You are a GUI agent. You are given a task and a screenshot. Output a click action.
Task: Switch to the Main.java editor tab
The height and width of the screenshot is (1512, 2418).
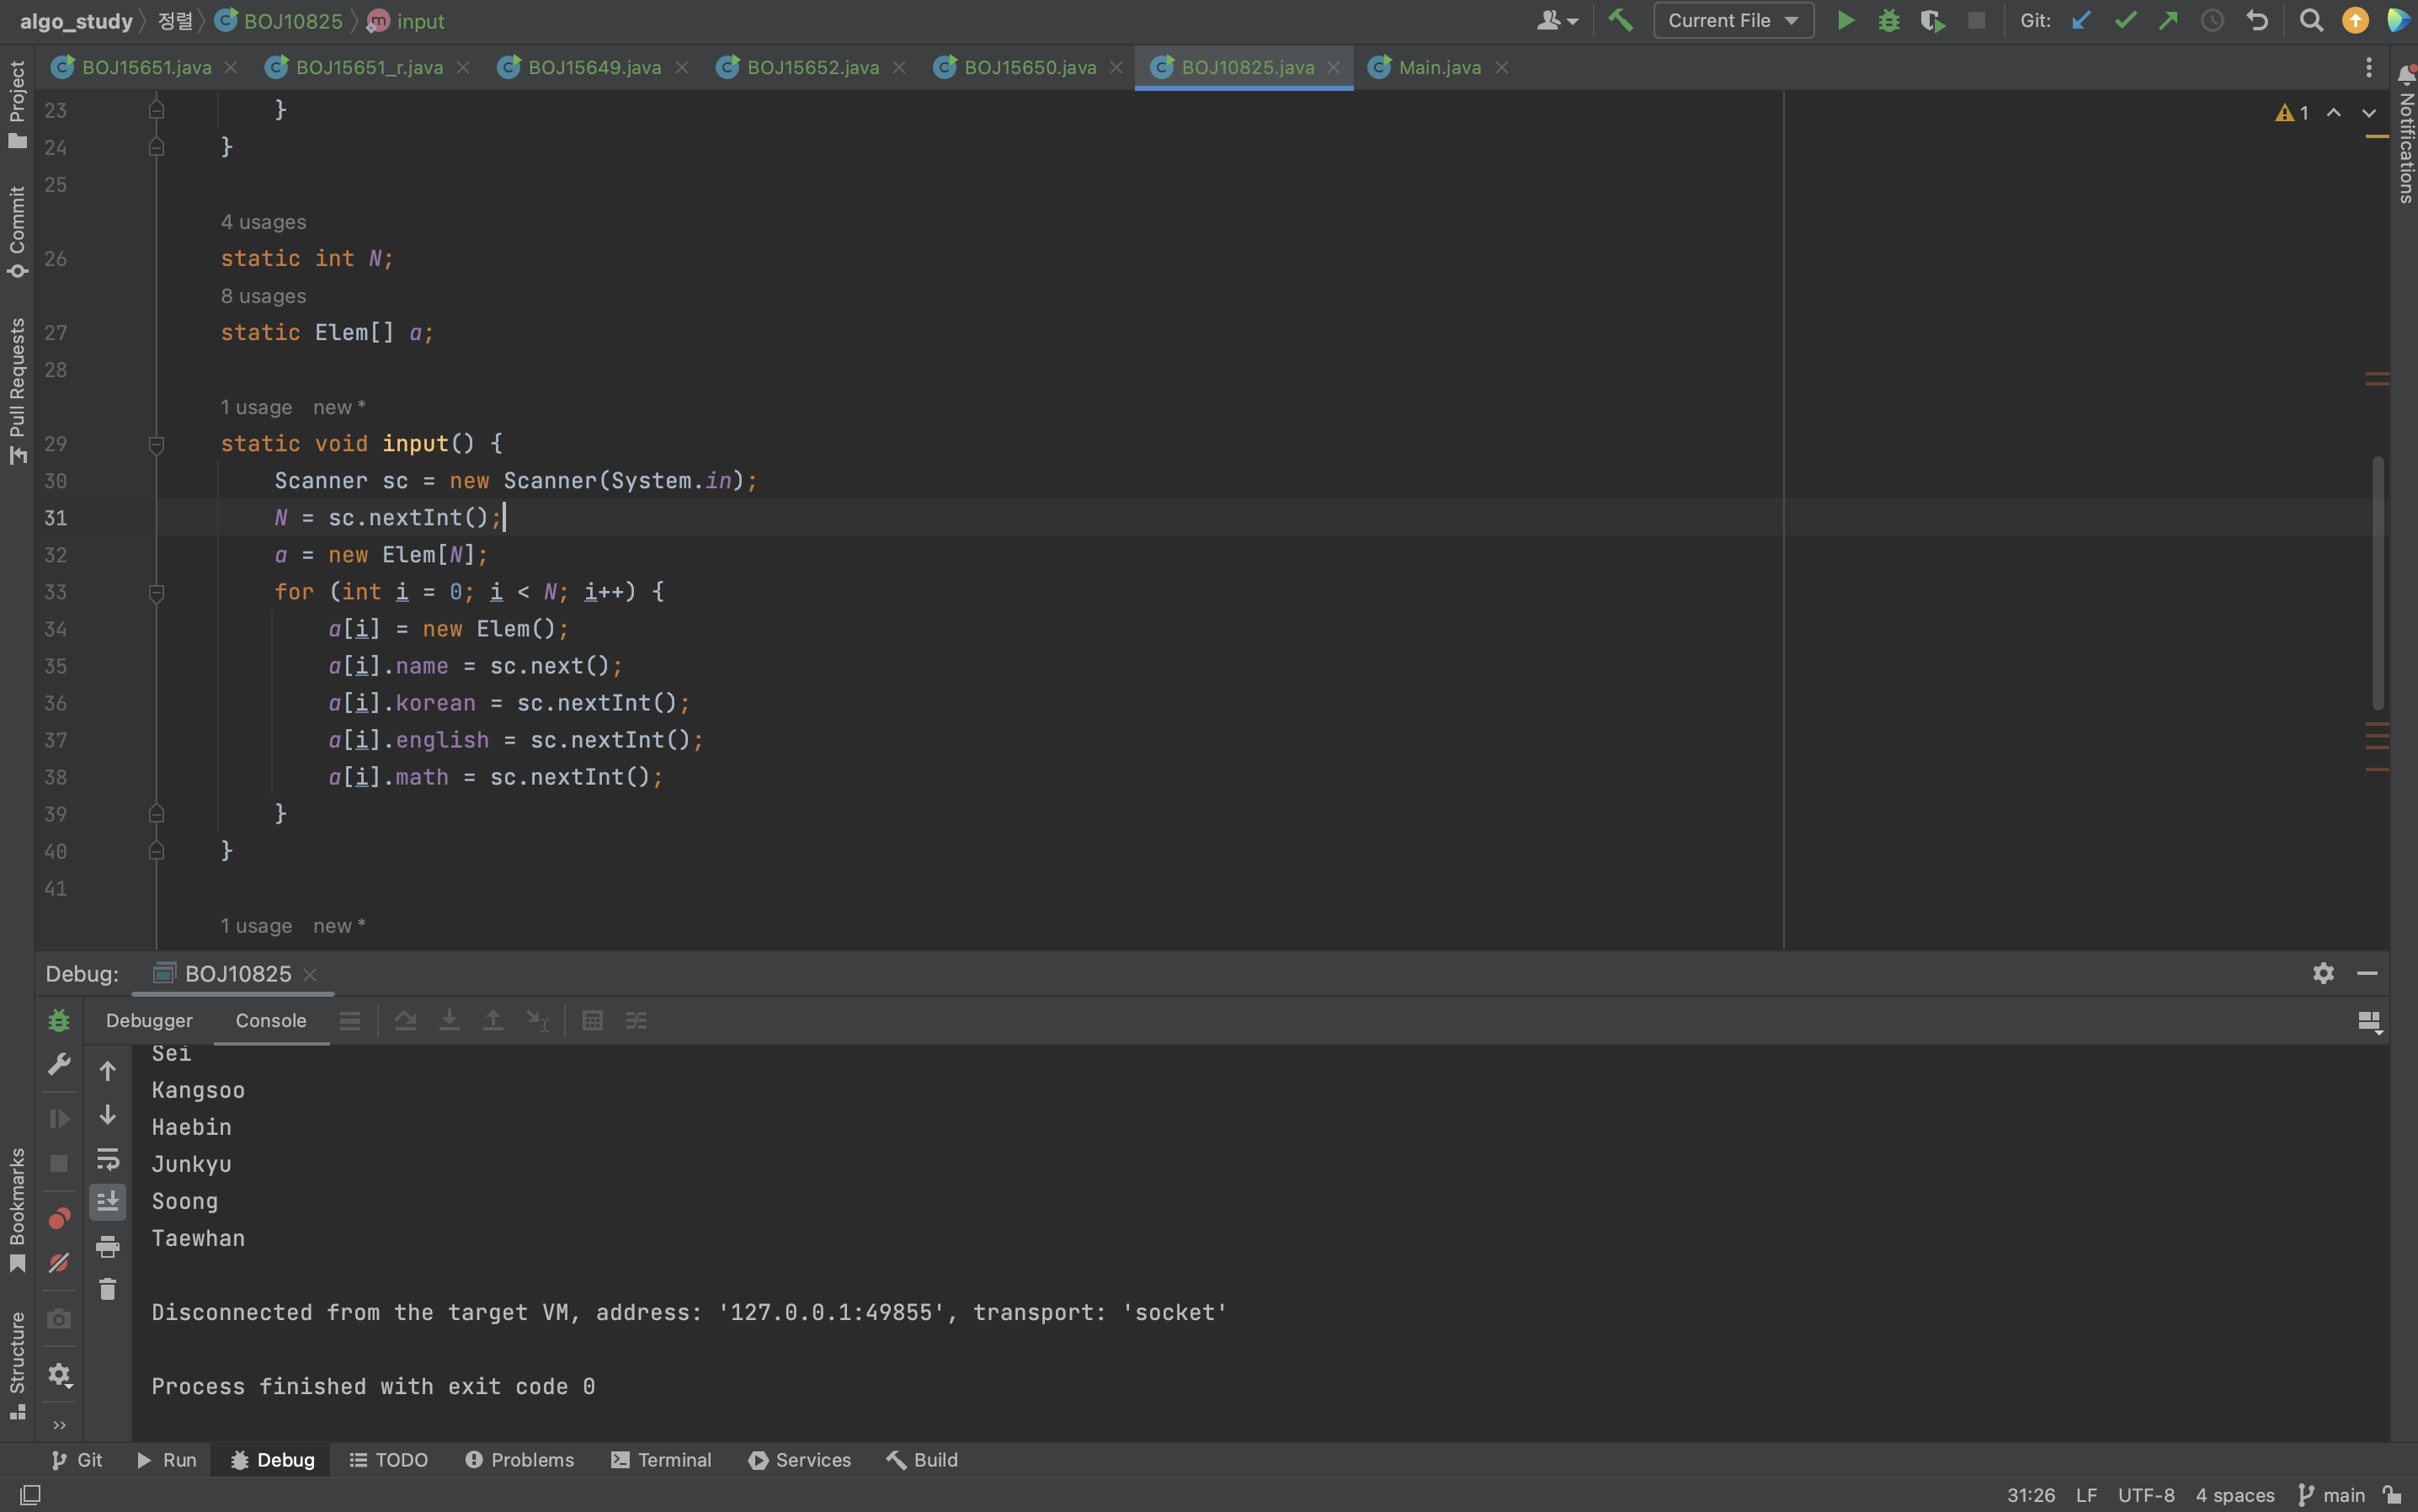tap(1438, 67)
